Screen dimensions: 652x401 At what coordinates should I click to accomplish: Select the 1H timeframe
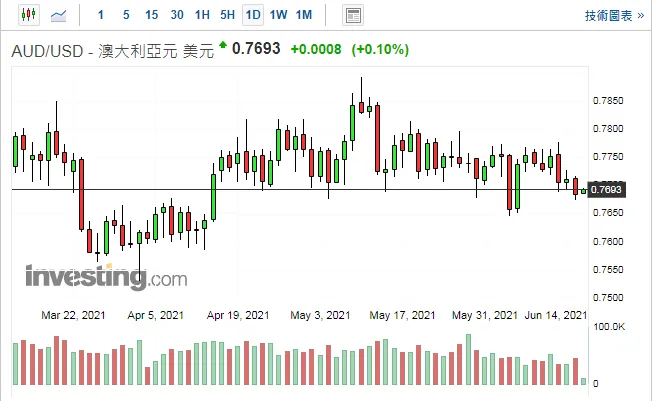202,15
